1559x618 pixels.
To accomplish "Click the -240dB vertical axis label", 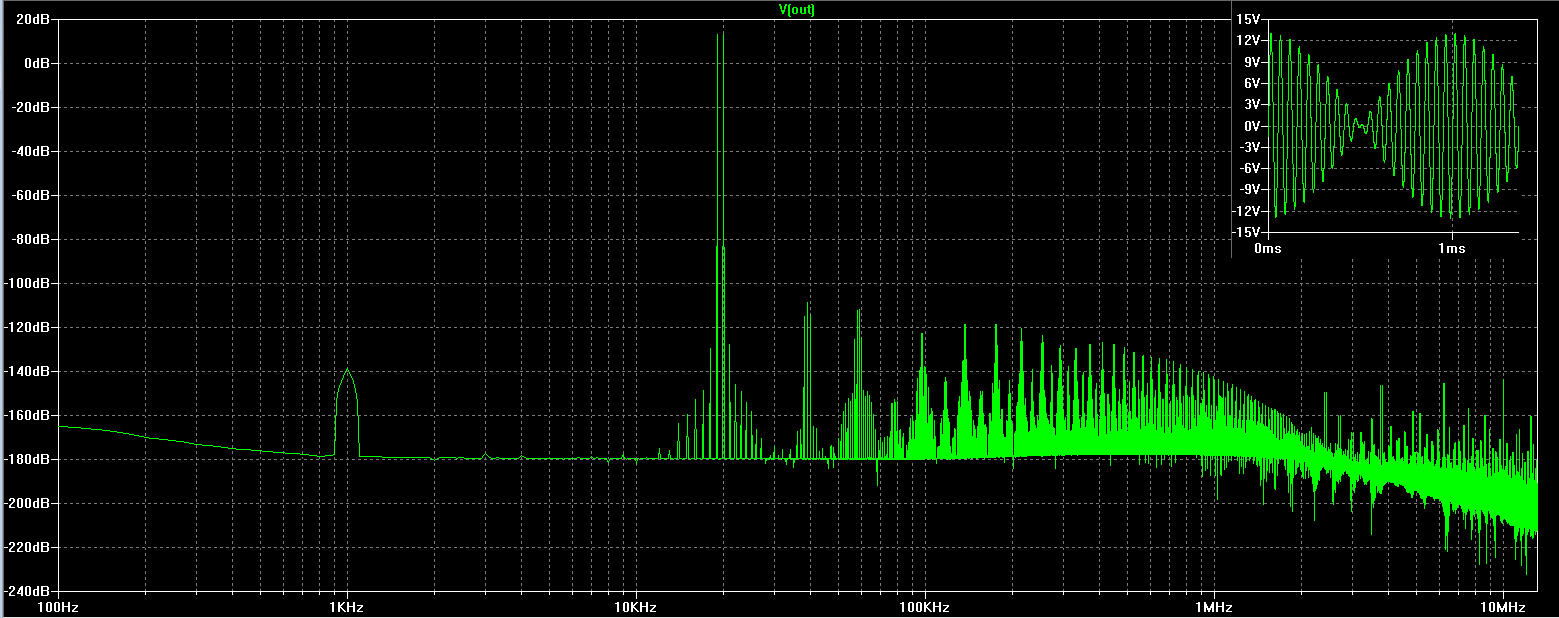I will click(29, 590).
